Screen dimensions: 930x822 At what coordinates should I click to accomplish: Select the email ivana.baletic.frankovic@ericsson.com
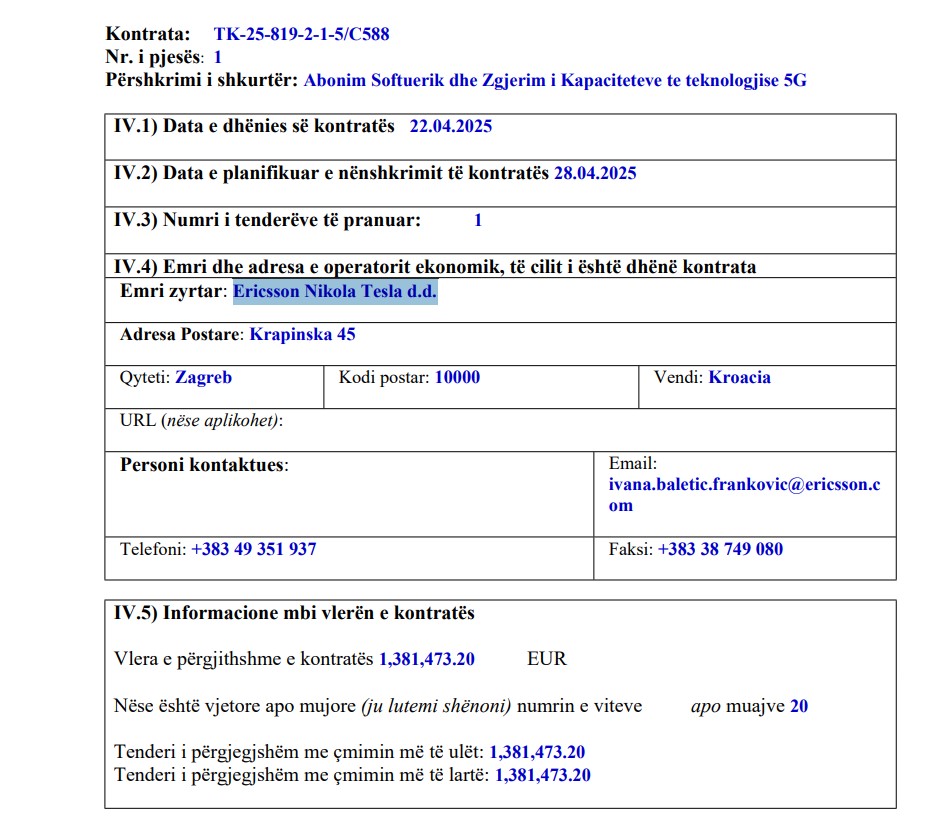pyautogui.click(x=744, y=495)
